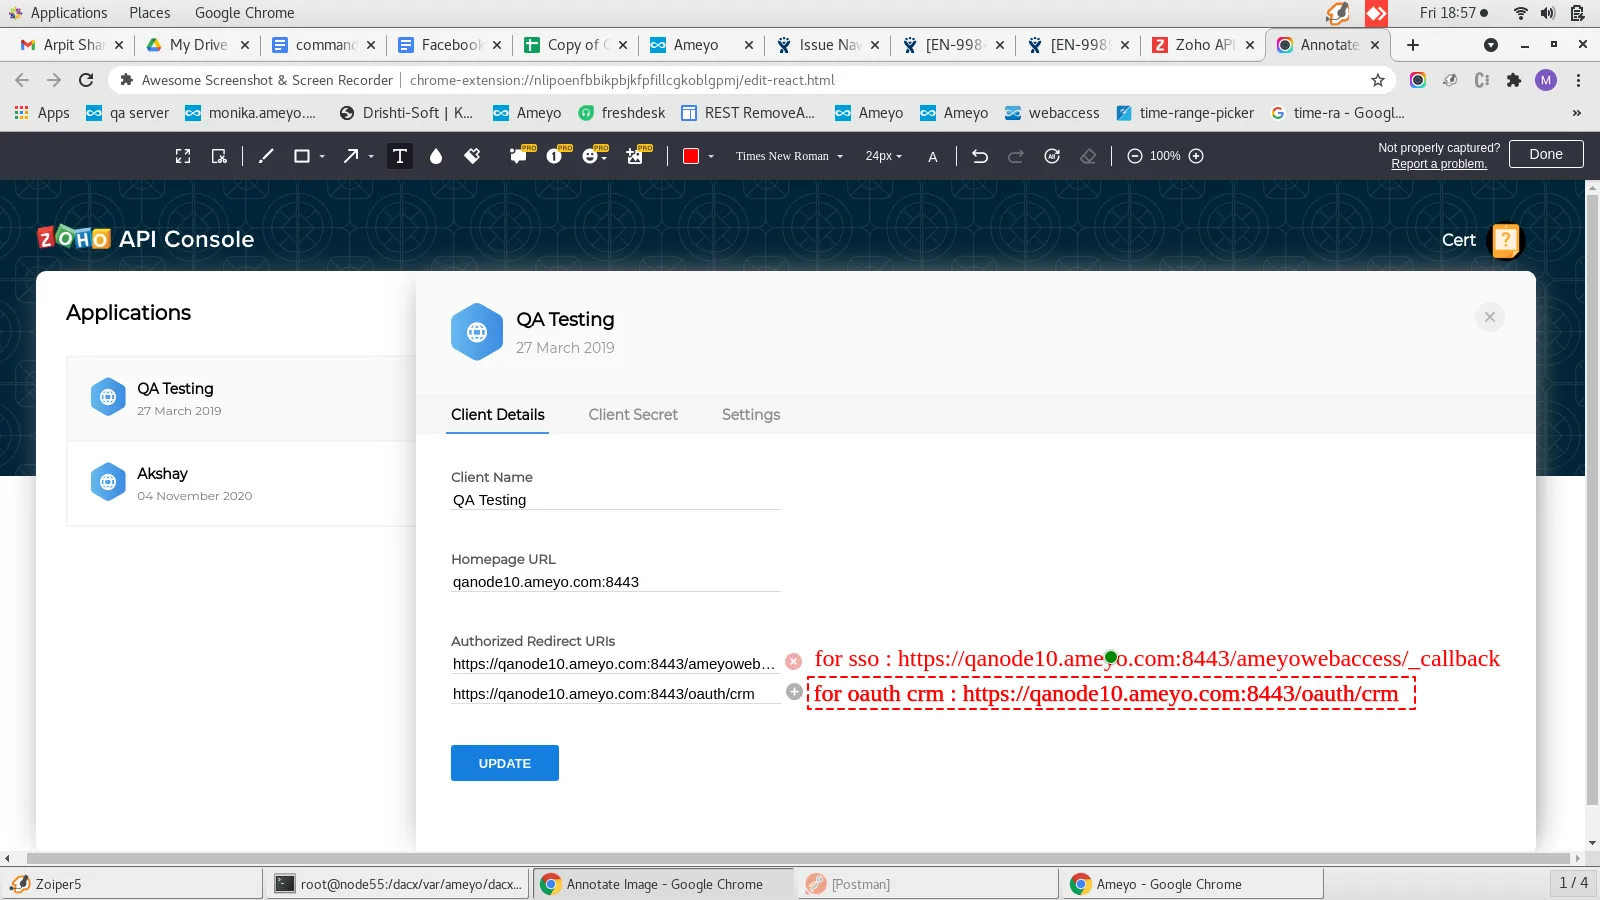Click the PRO speech bubble callout tool
1600x900 pixels.
point(519,156)
